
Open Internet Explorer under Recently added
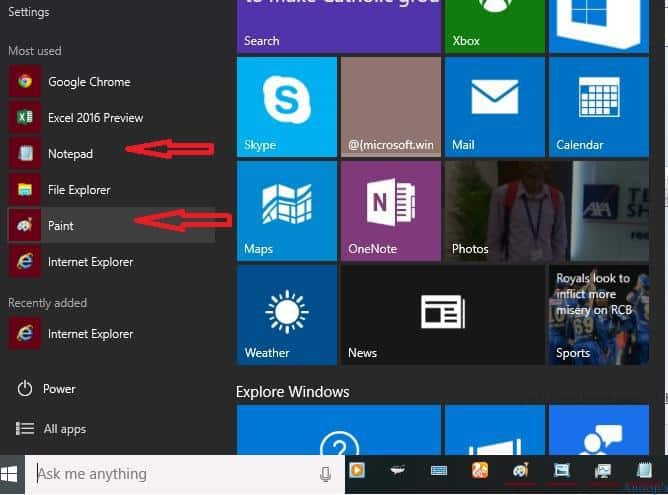(x=112, y=334)
